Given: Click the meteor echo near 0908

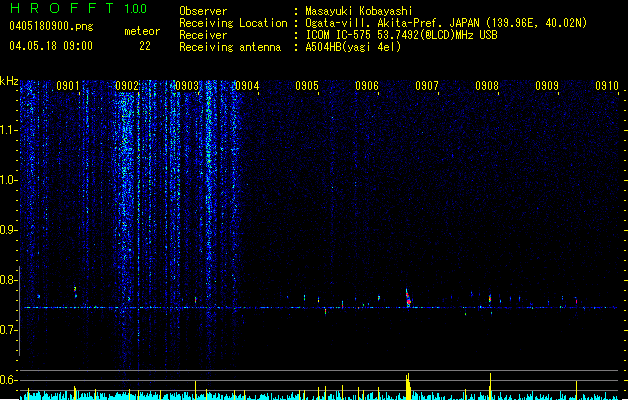Looking at the screenshot, I should pos(490,298).
